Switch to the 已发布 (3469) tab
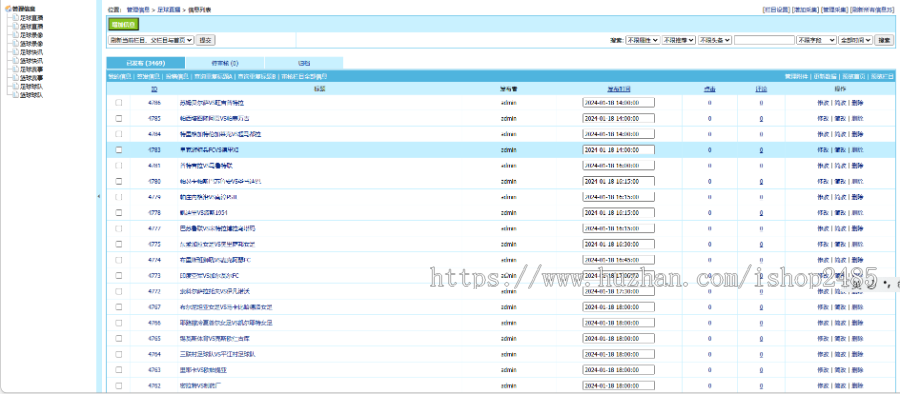This screenshot has width=900, height=394. 146,63
